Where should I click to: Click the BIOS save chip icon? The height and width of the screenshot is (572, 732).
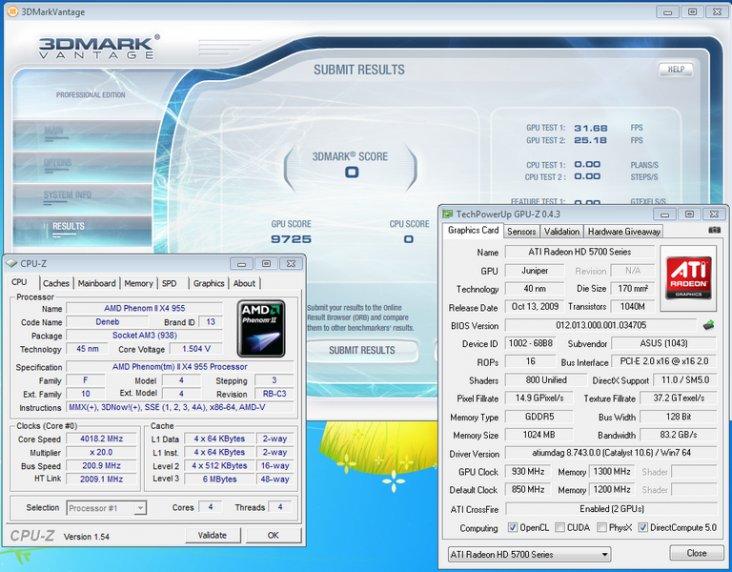tap(708, 325)
